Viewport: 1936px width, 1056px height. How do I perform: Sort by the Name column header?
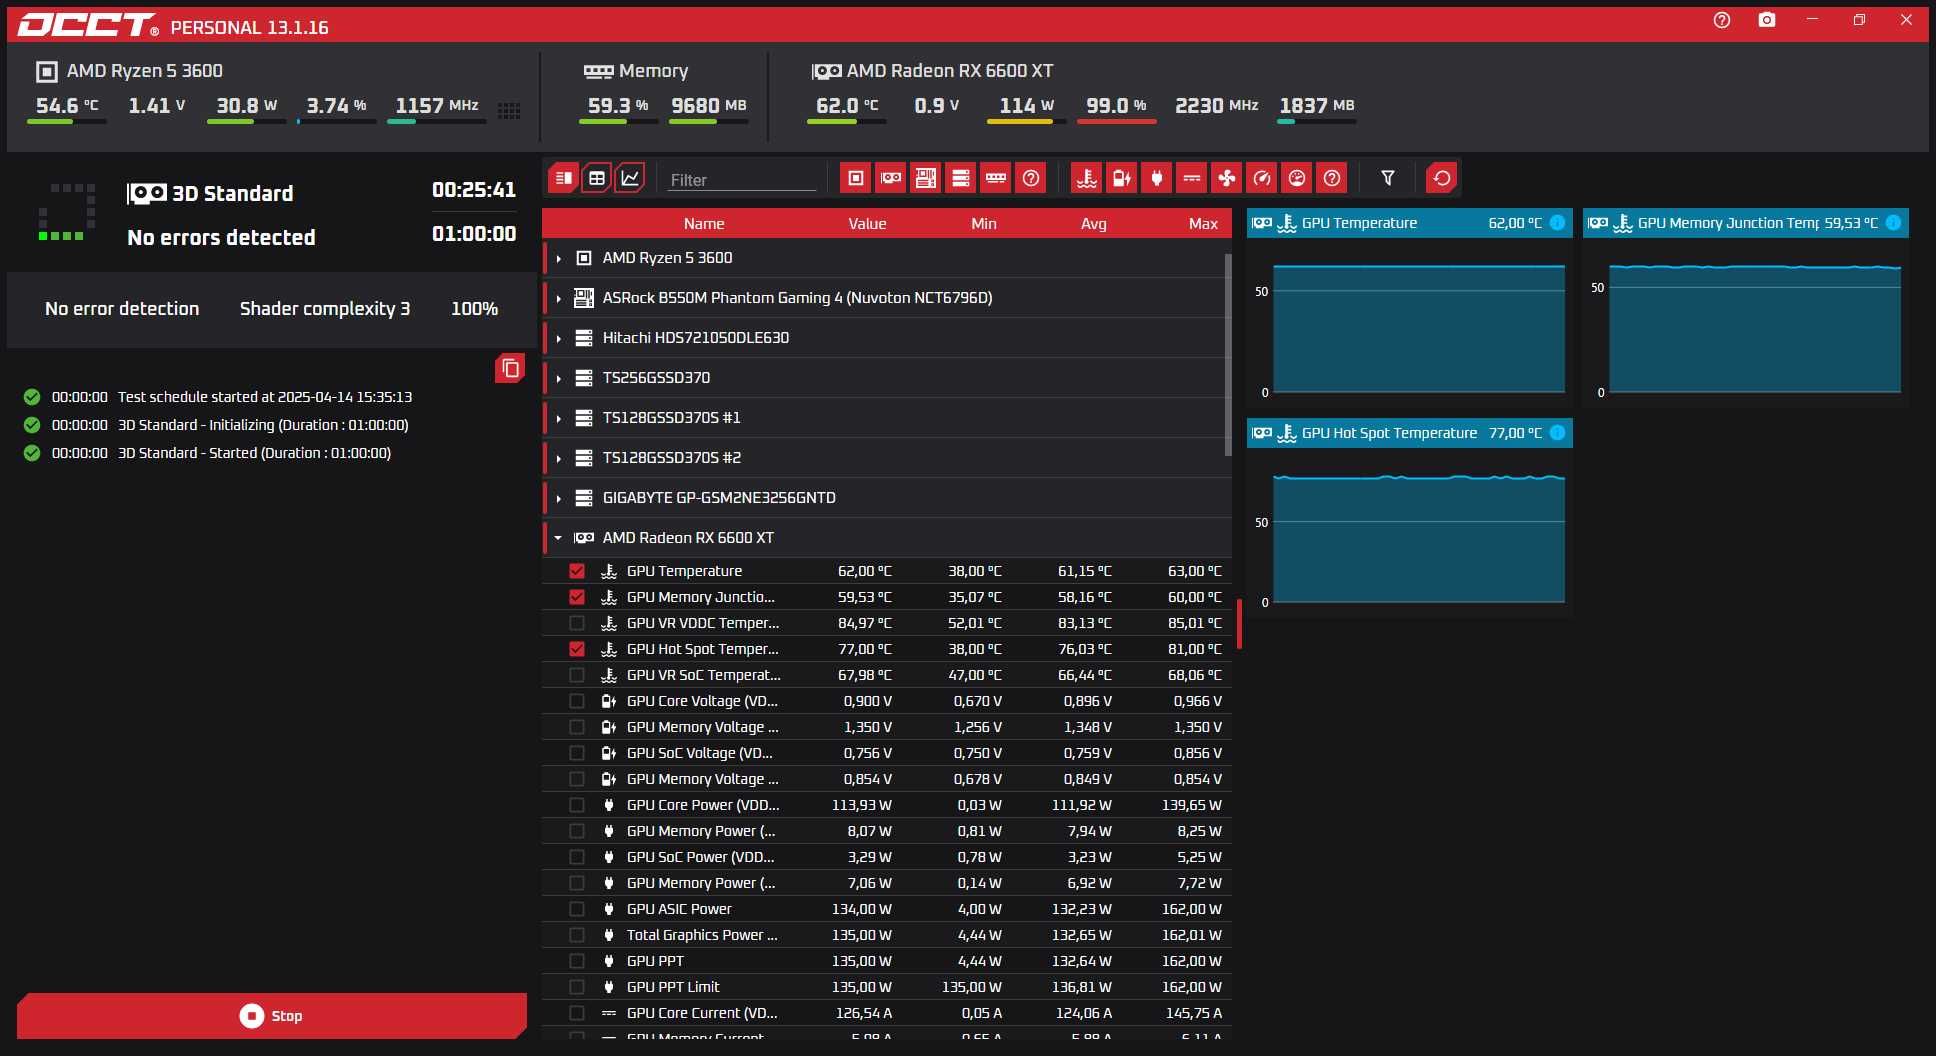pos(704,224)
